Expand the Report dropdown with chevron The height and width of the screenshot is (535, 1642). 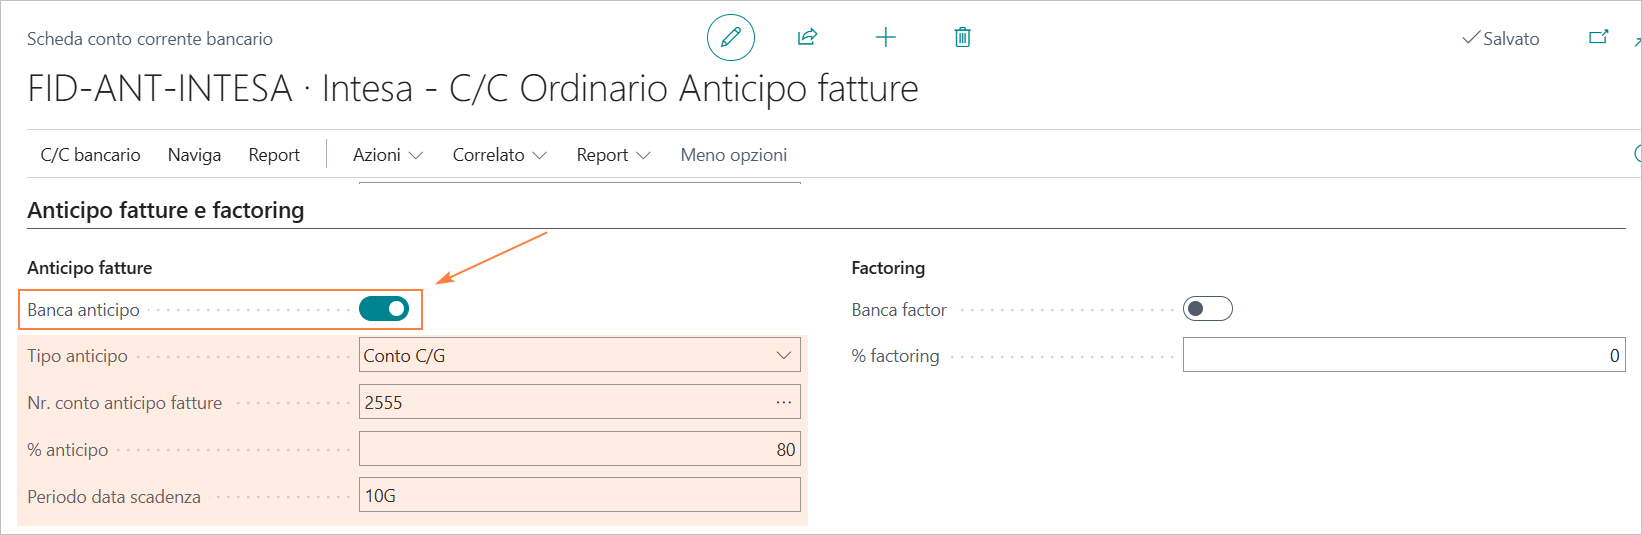(x=613, y=155)
